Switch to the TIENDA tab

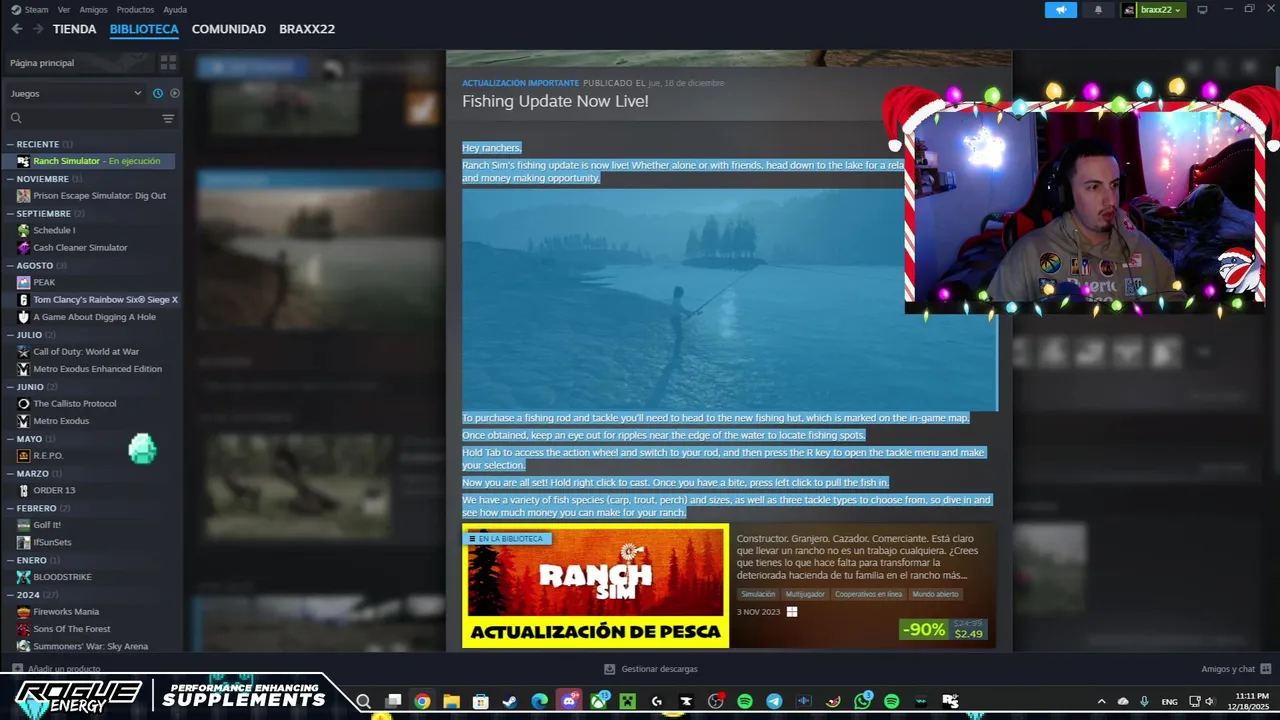click(74, 29)
